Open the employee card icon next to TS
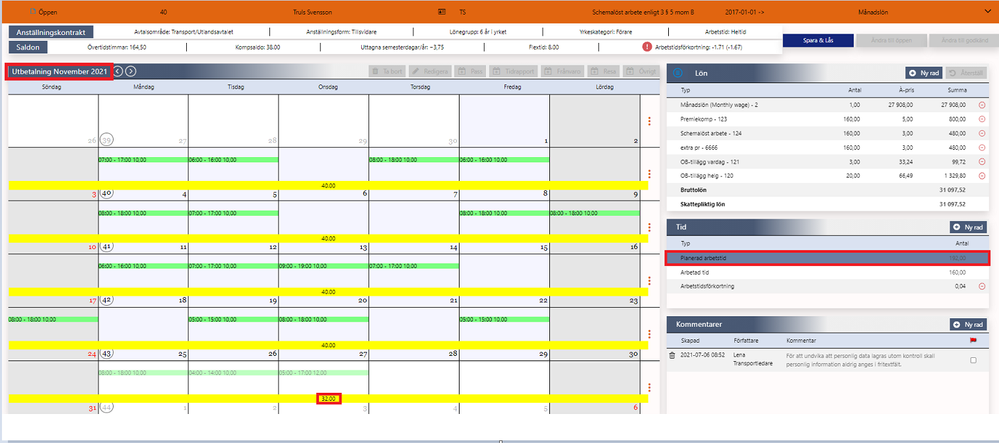Screen dimensions: 999x443 [442, 11]
